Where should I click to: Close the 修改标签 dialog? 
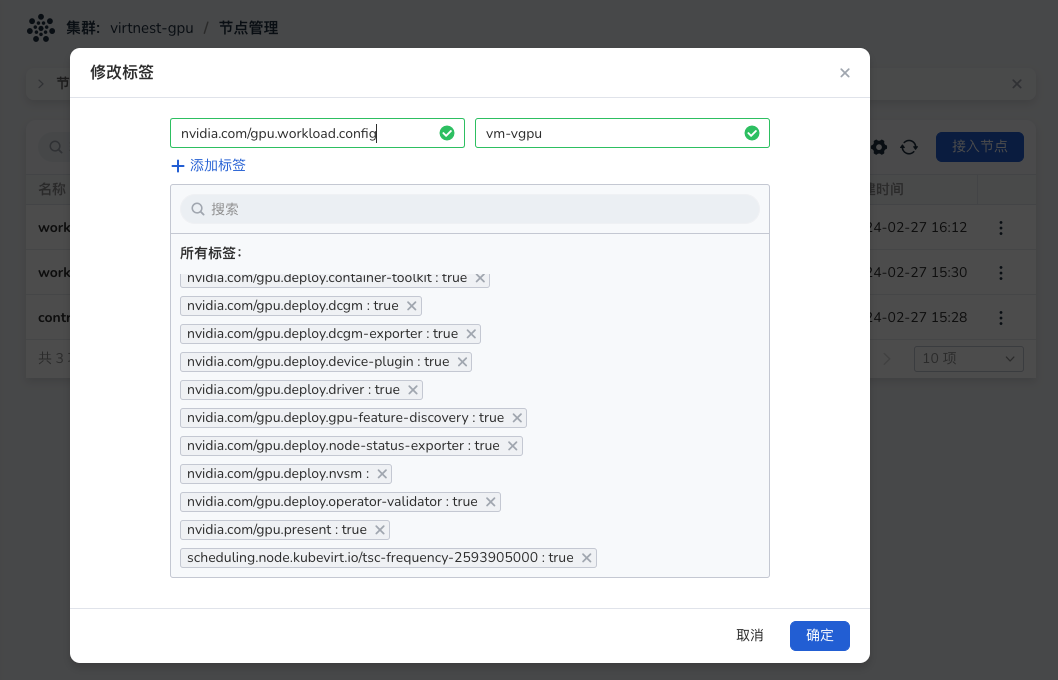tap(845, 73)
